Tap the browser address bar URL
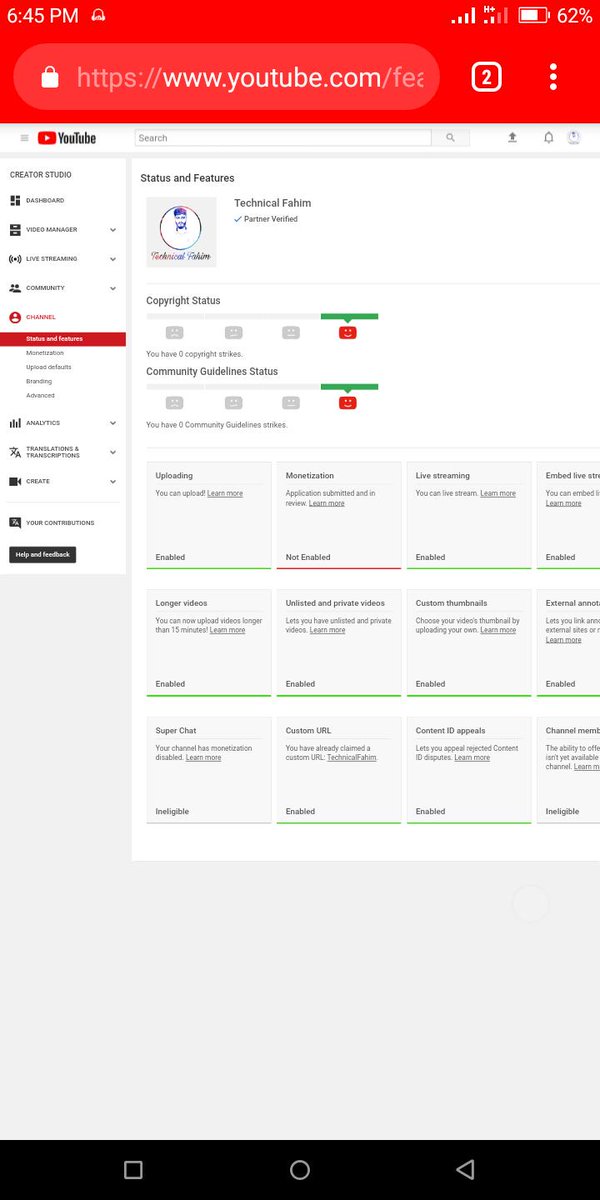Viewport: 600px width, 1200px height. 250,77
